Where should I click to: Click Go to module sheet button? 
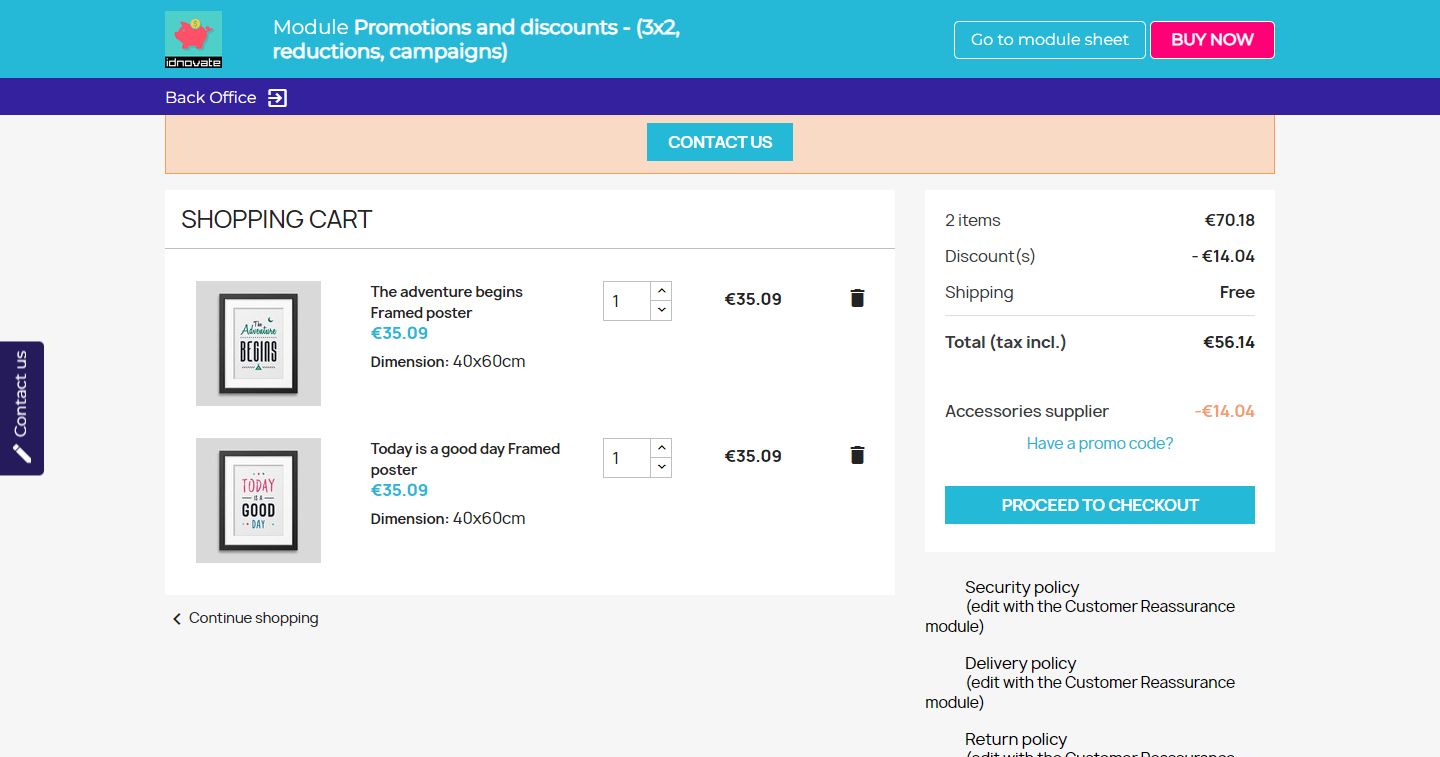[x=1049, y=40]
